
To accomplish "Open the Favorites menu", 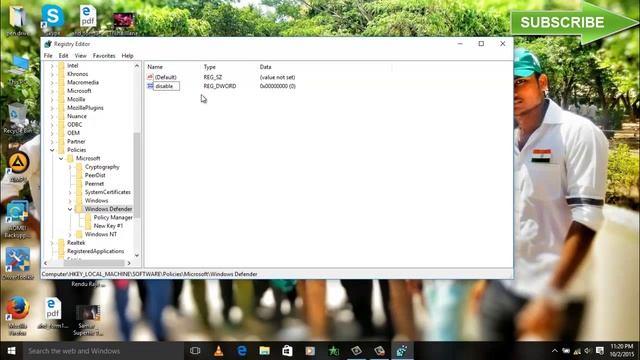I will (104, 56).
